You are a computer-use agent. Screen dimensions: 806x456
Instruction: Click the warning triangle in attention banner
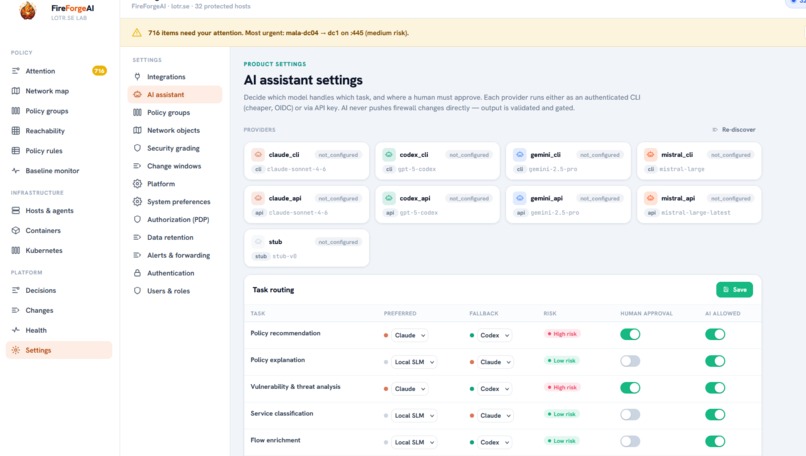coord(137,33)
